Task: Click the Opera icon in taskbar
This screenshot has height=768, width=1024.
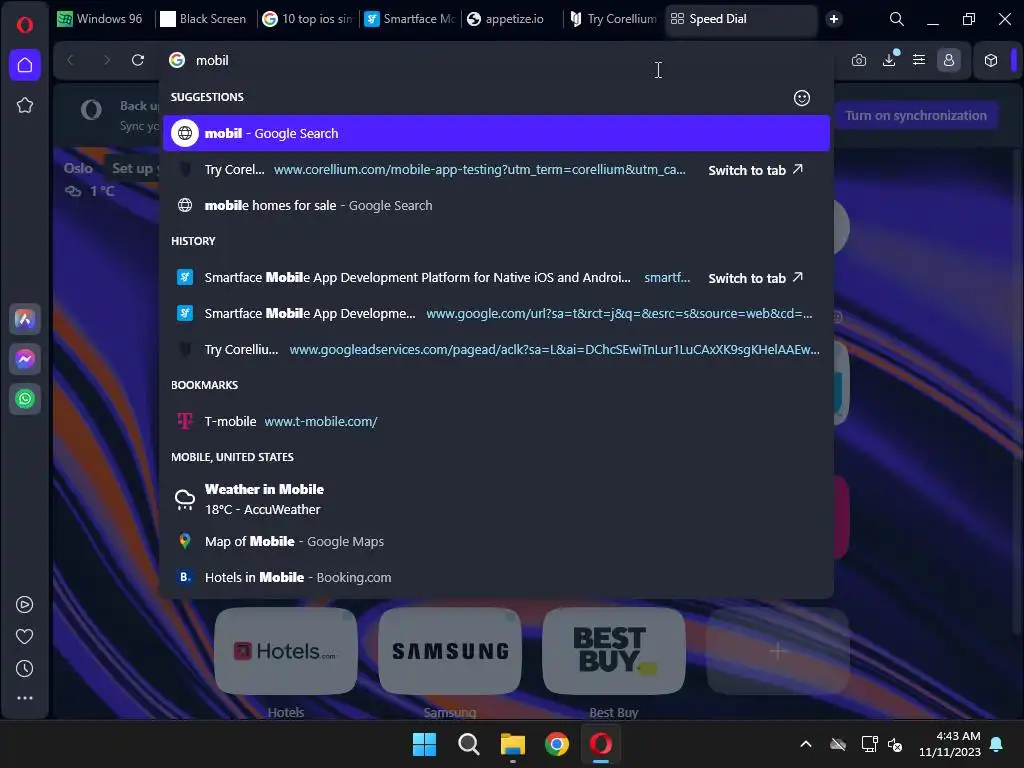Action: [601, 744]
